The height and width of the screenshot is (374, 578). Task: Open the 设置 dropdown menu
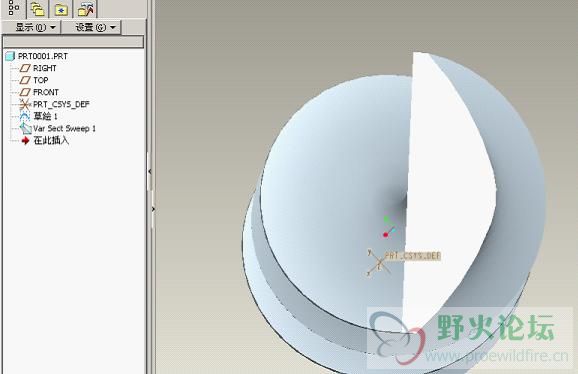91,27
